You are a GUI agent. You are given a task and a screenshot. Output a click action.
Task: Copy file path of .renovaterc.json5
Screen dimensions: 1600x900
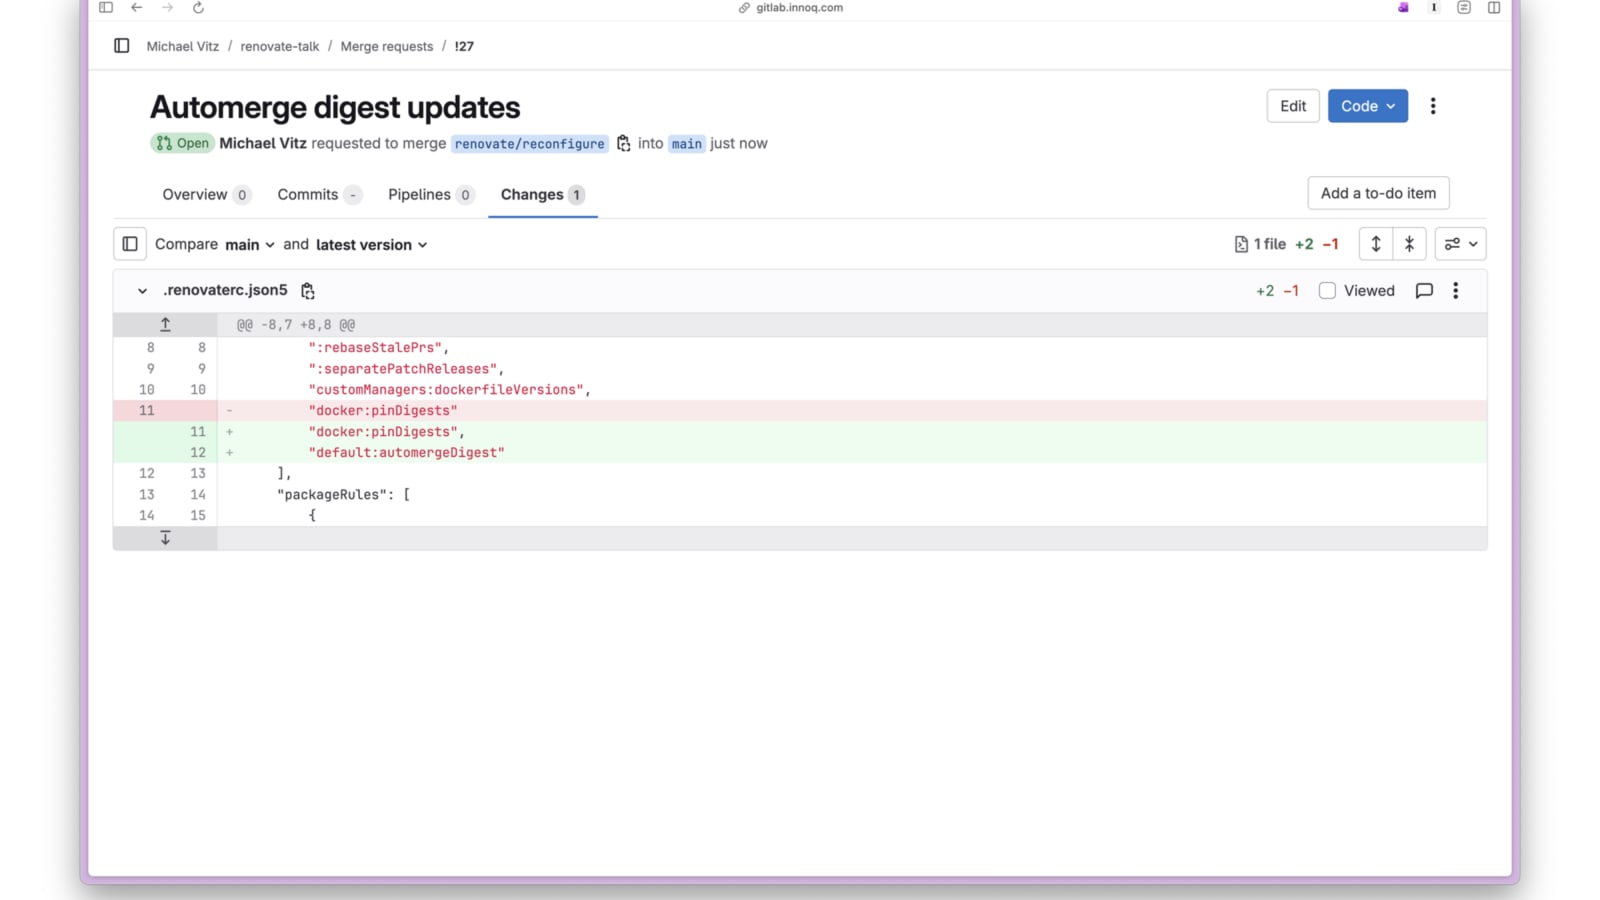click(x=308, y=291)
